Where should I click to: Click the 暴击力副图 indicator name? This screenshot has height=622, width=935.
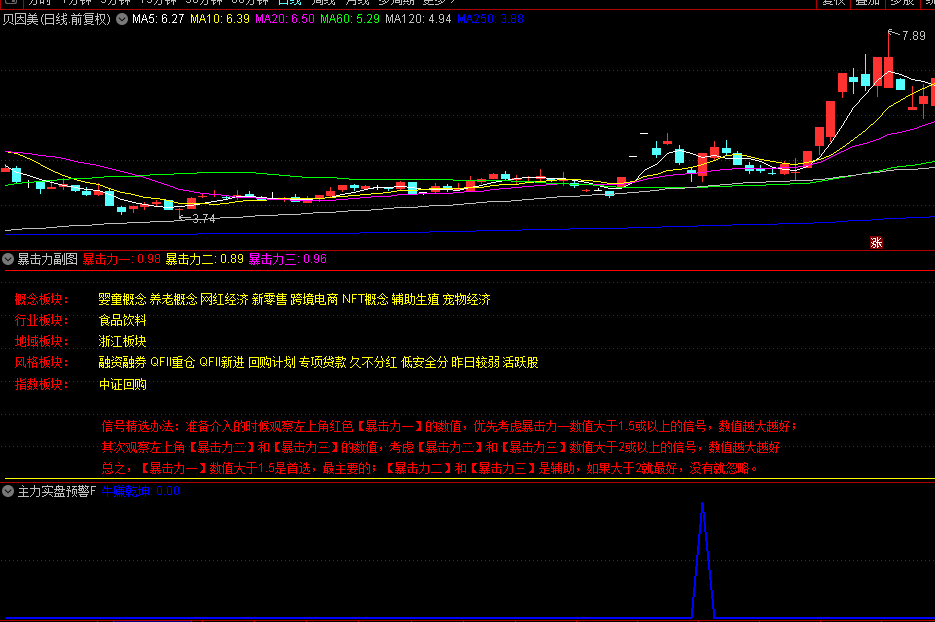tap(48, 259)
